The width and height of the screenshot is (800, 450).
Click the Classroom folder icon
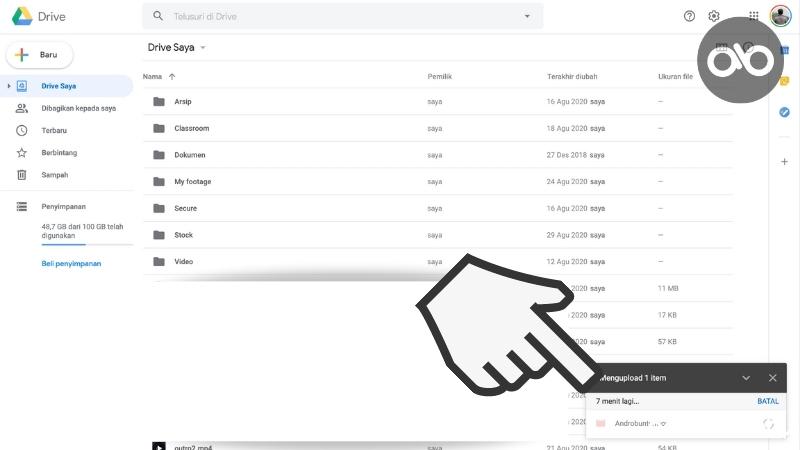(x=159, y=128)
